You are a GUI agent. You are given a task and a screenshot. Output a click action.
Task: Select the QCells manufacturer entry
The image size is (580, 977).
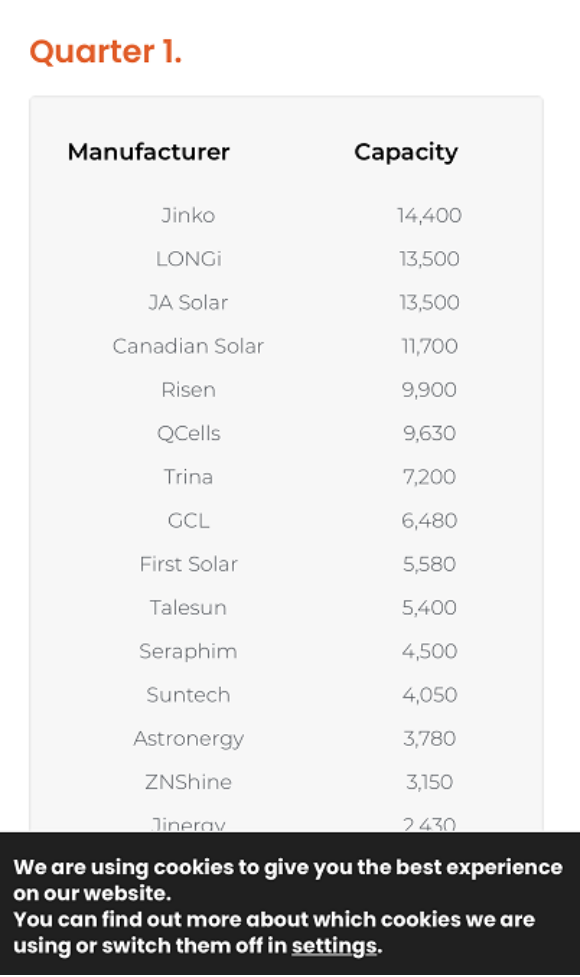189,433
